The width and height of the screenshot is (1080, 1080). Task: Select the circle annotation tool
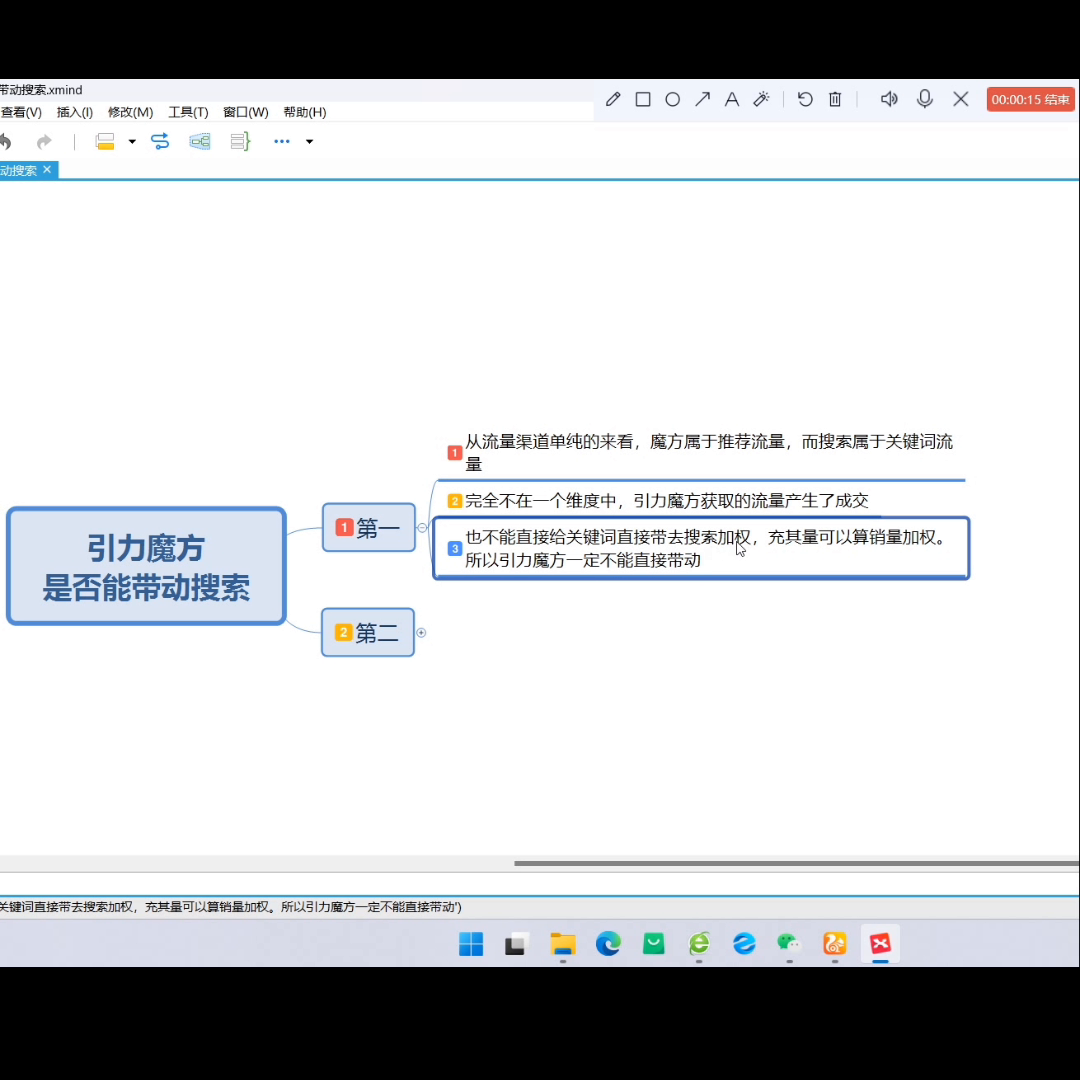(672, 99)
